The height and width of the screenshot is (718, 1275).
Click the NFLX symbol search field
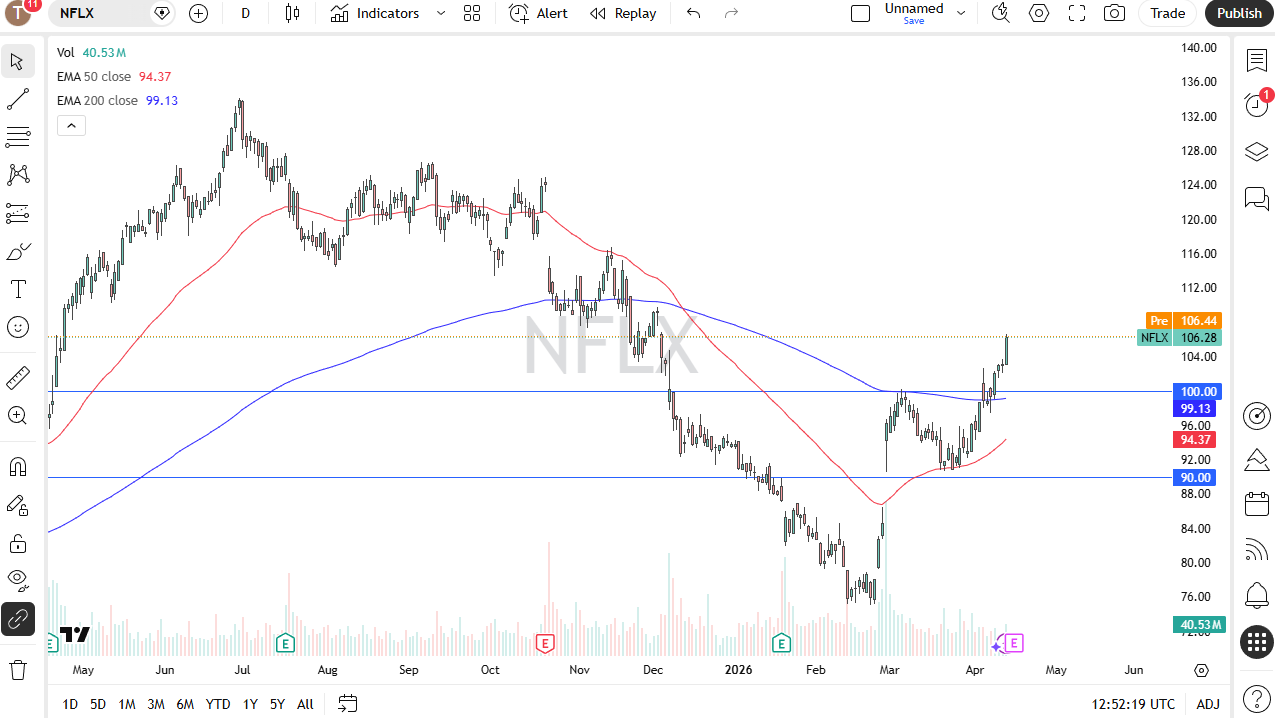tap(100, 13)
